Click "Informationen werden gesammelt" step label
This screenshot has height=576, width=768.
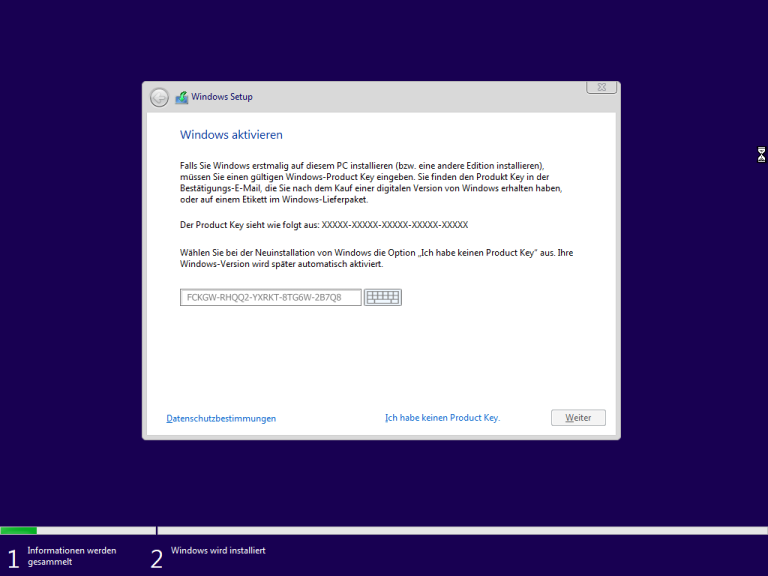(x=72, y=556)
